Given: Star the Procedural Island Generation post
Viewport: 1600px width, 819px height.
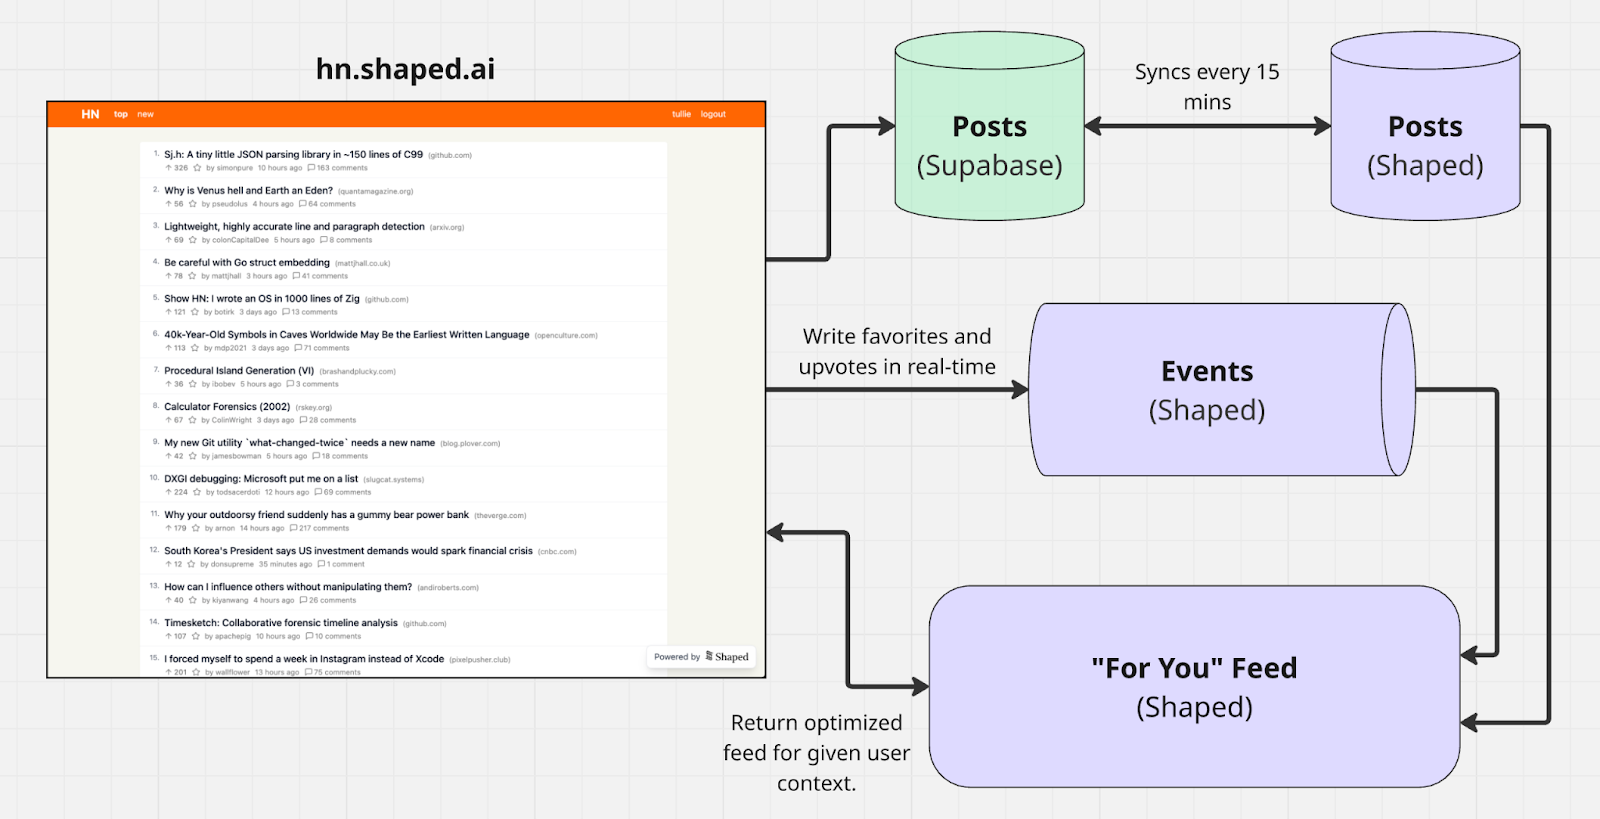Looking at the screenshot, I should [193, 384].
